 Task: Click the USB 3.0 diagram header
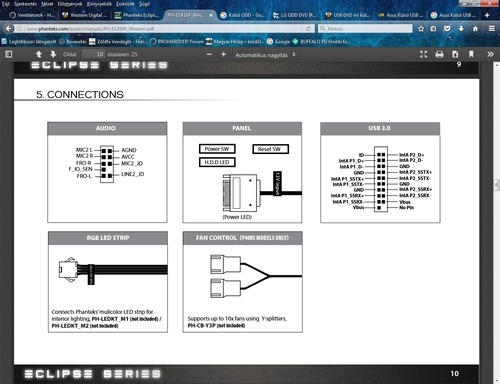pyautogui.click(x=380, y=128)
